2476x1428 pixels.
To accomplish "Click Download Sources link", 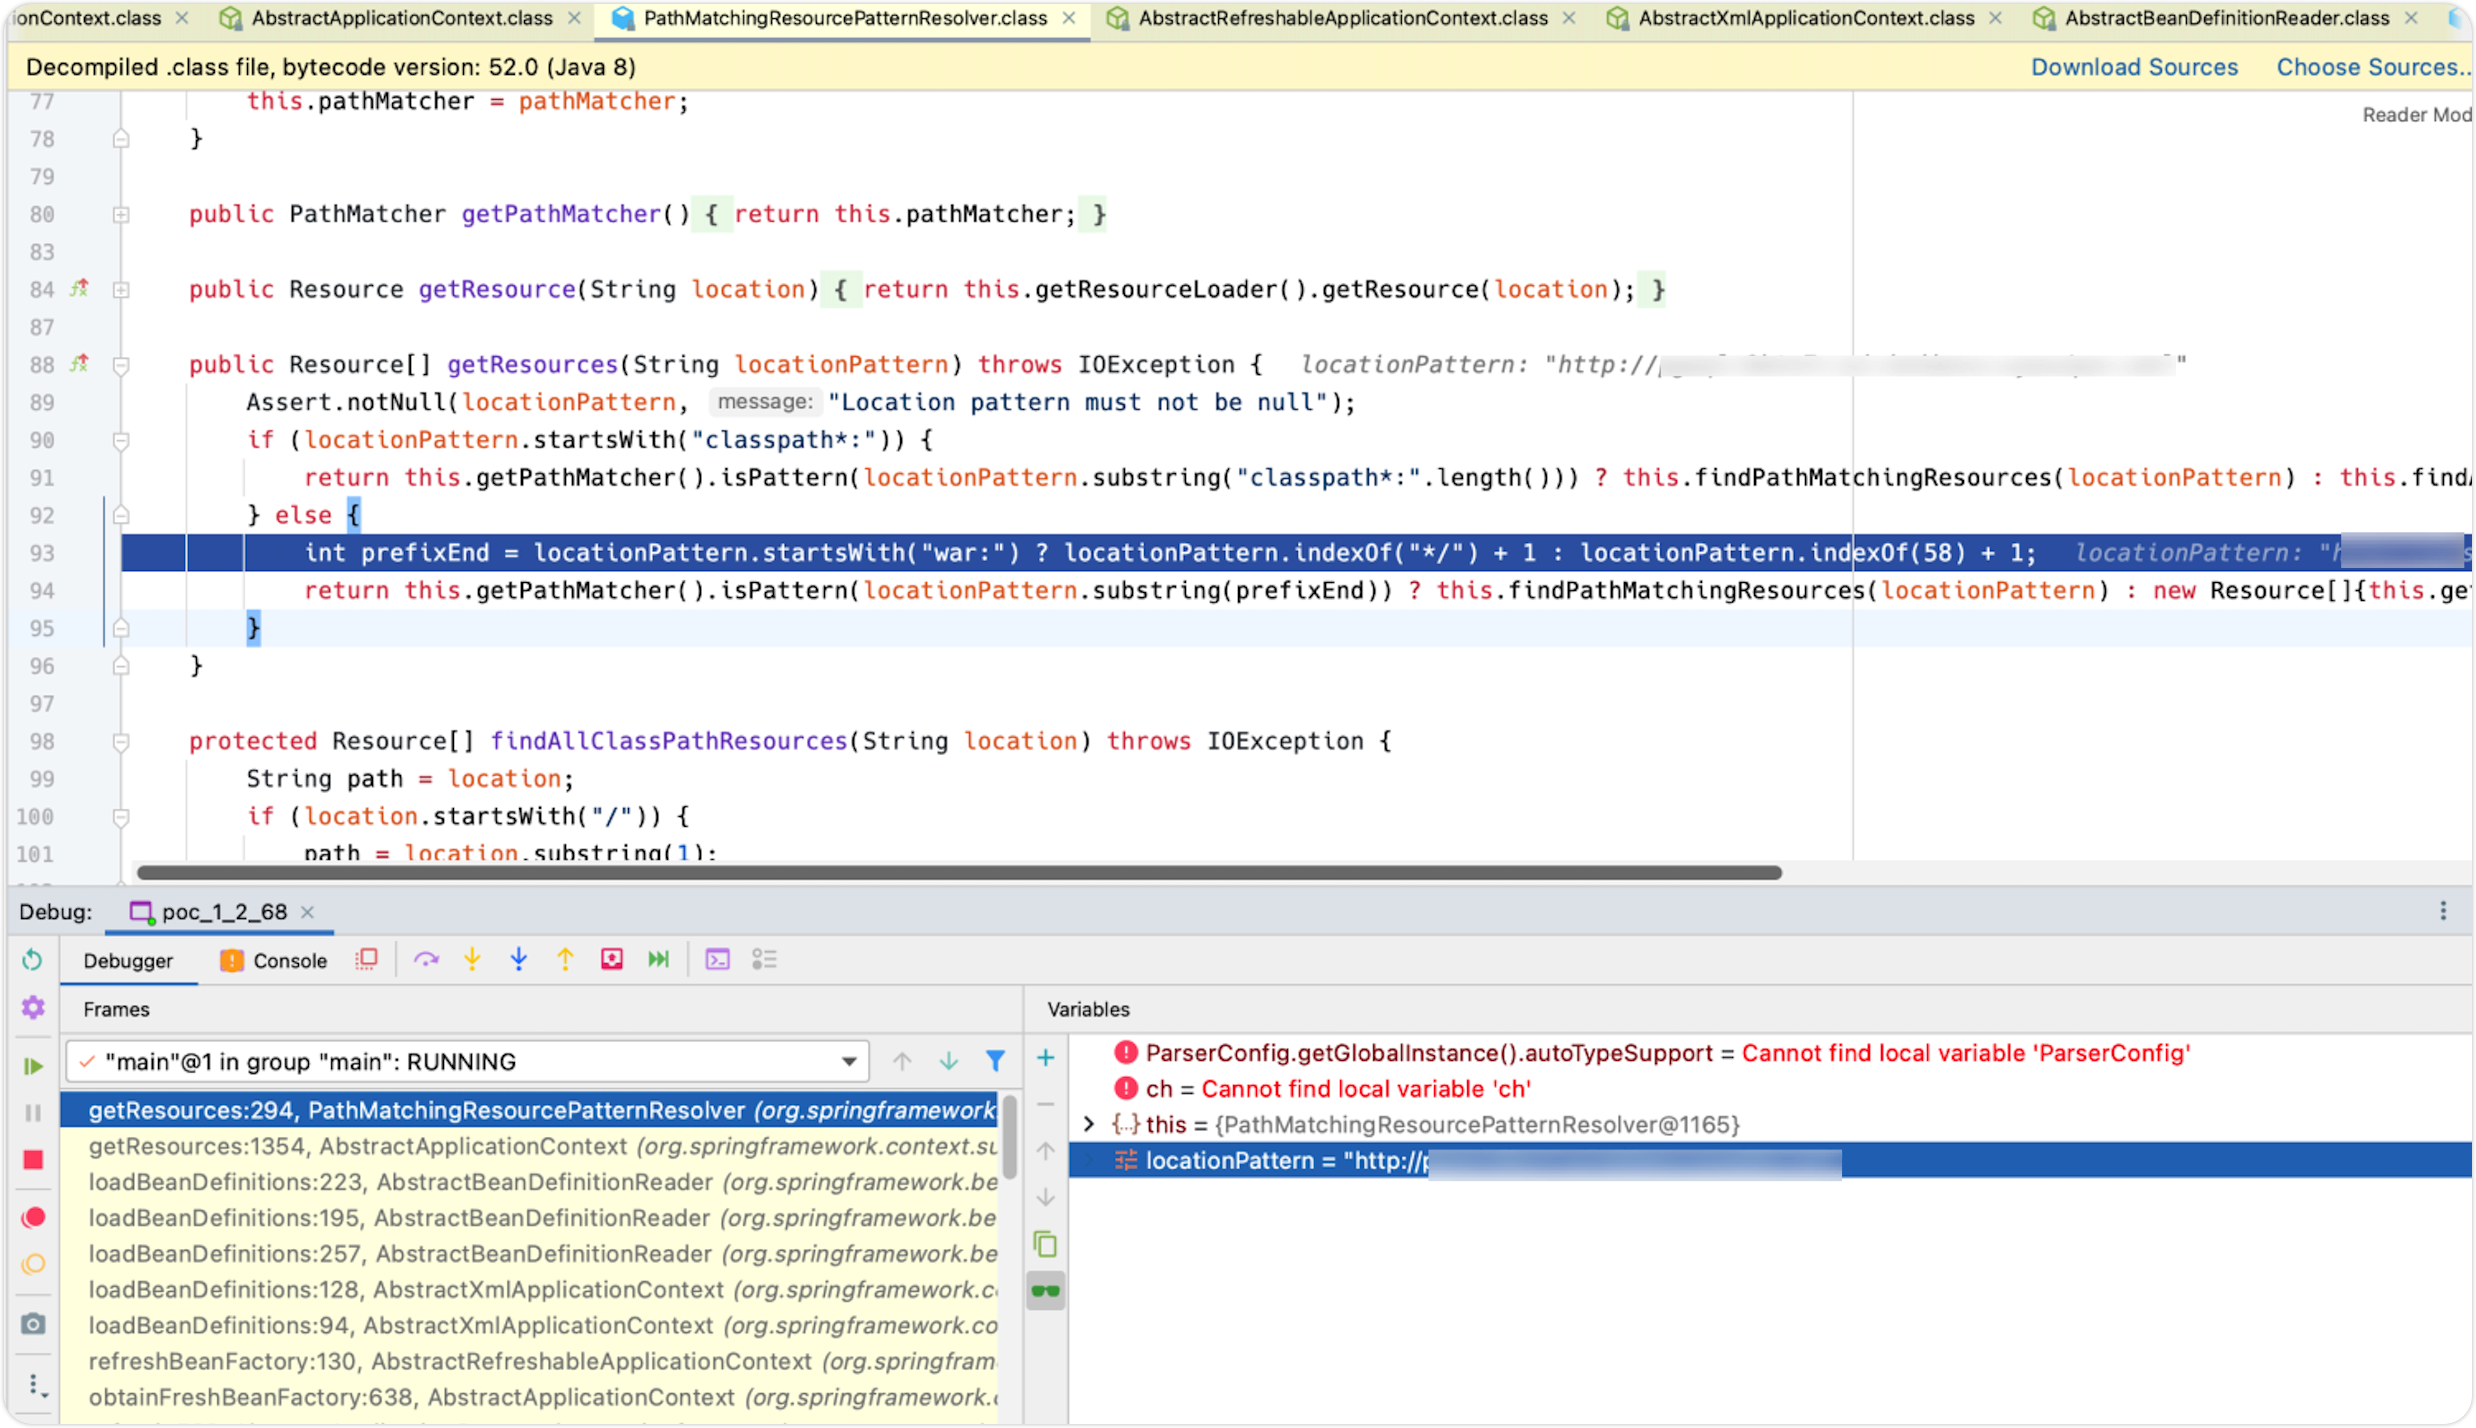I will coord(2134,67).
